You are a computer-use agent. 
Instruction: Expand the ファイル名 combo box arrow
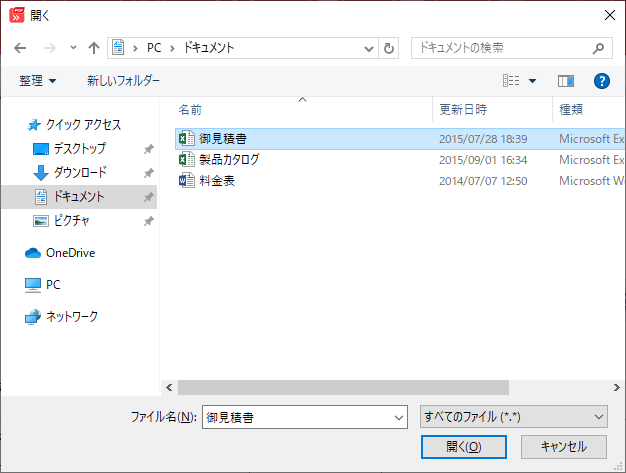(399, 418)
